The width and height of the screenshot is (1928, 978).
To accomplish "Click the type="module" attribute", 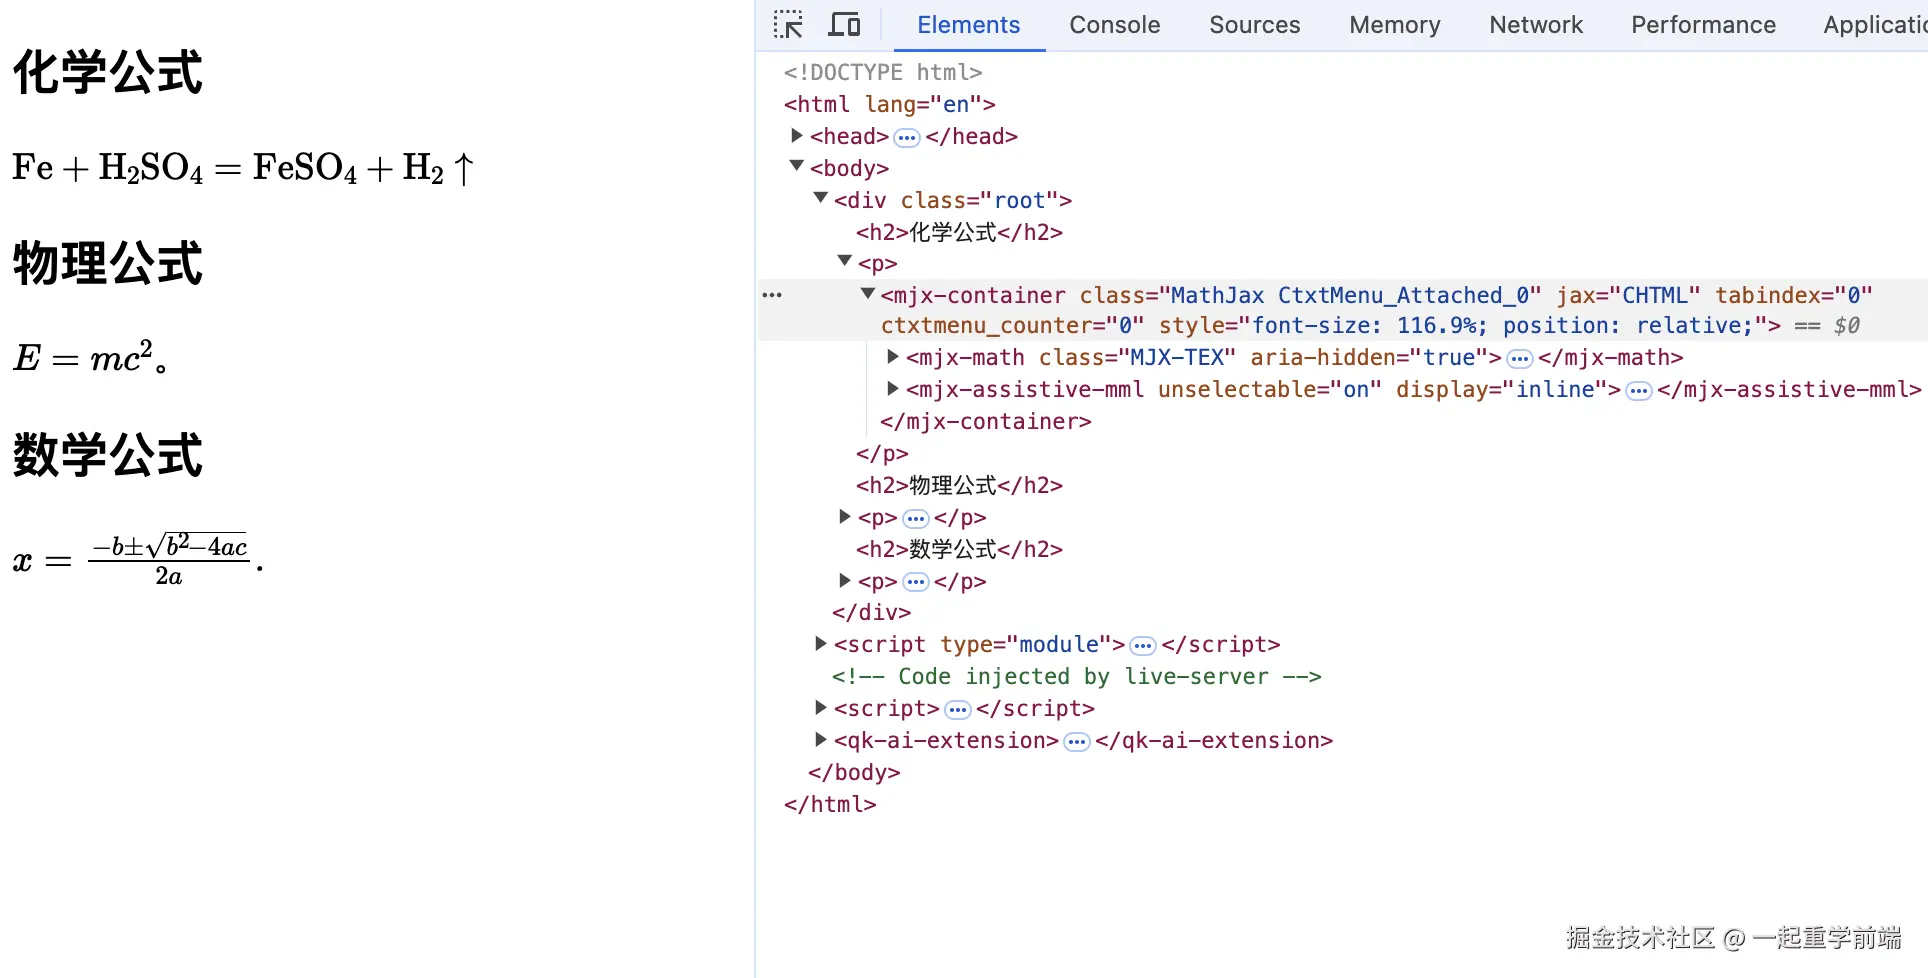I will point(1026,644).
